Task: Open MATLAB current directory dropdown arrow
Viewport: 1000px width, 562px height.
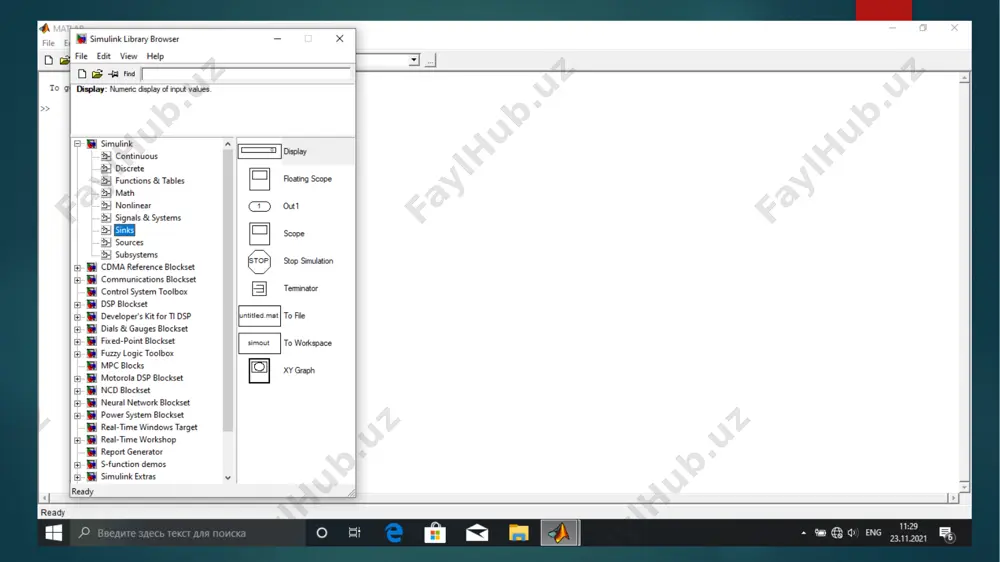Action: click(x=414, y=60)
